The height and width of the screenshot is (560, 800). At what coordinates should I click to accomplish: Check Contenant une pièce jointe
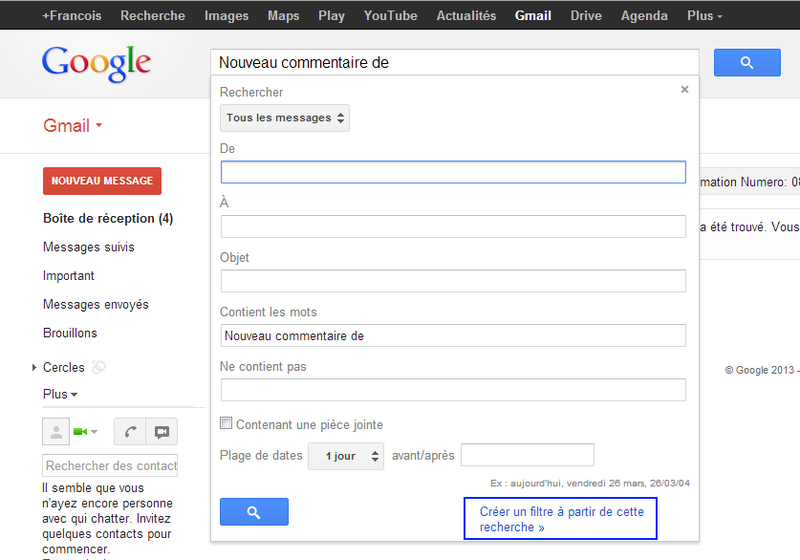pyautogui.click(x=226, y=423)
